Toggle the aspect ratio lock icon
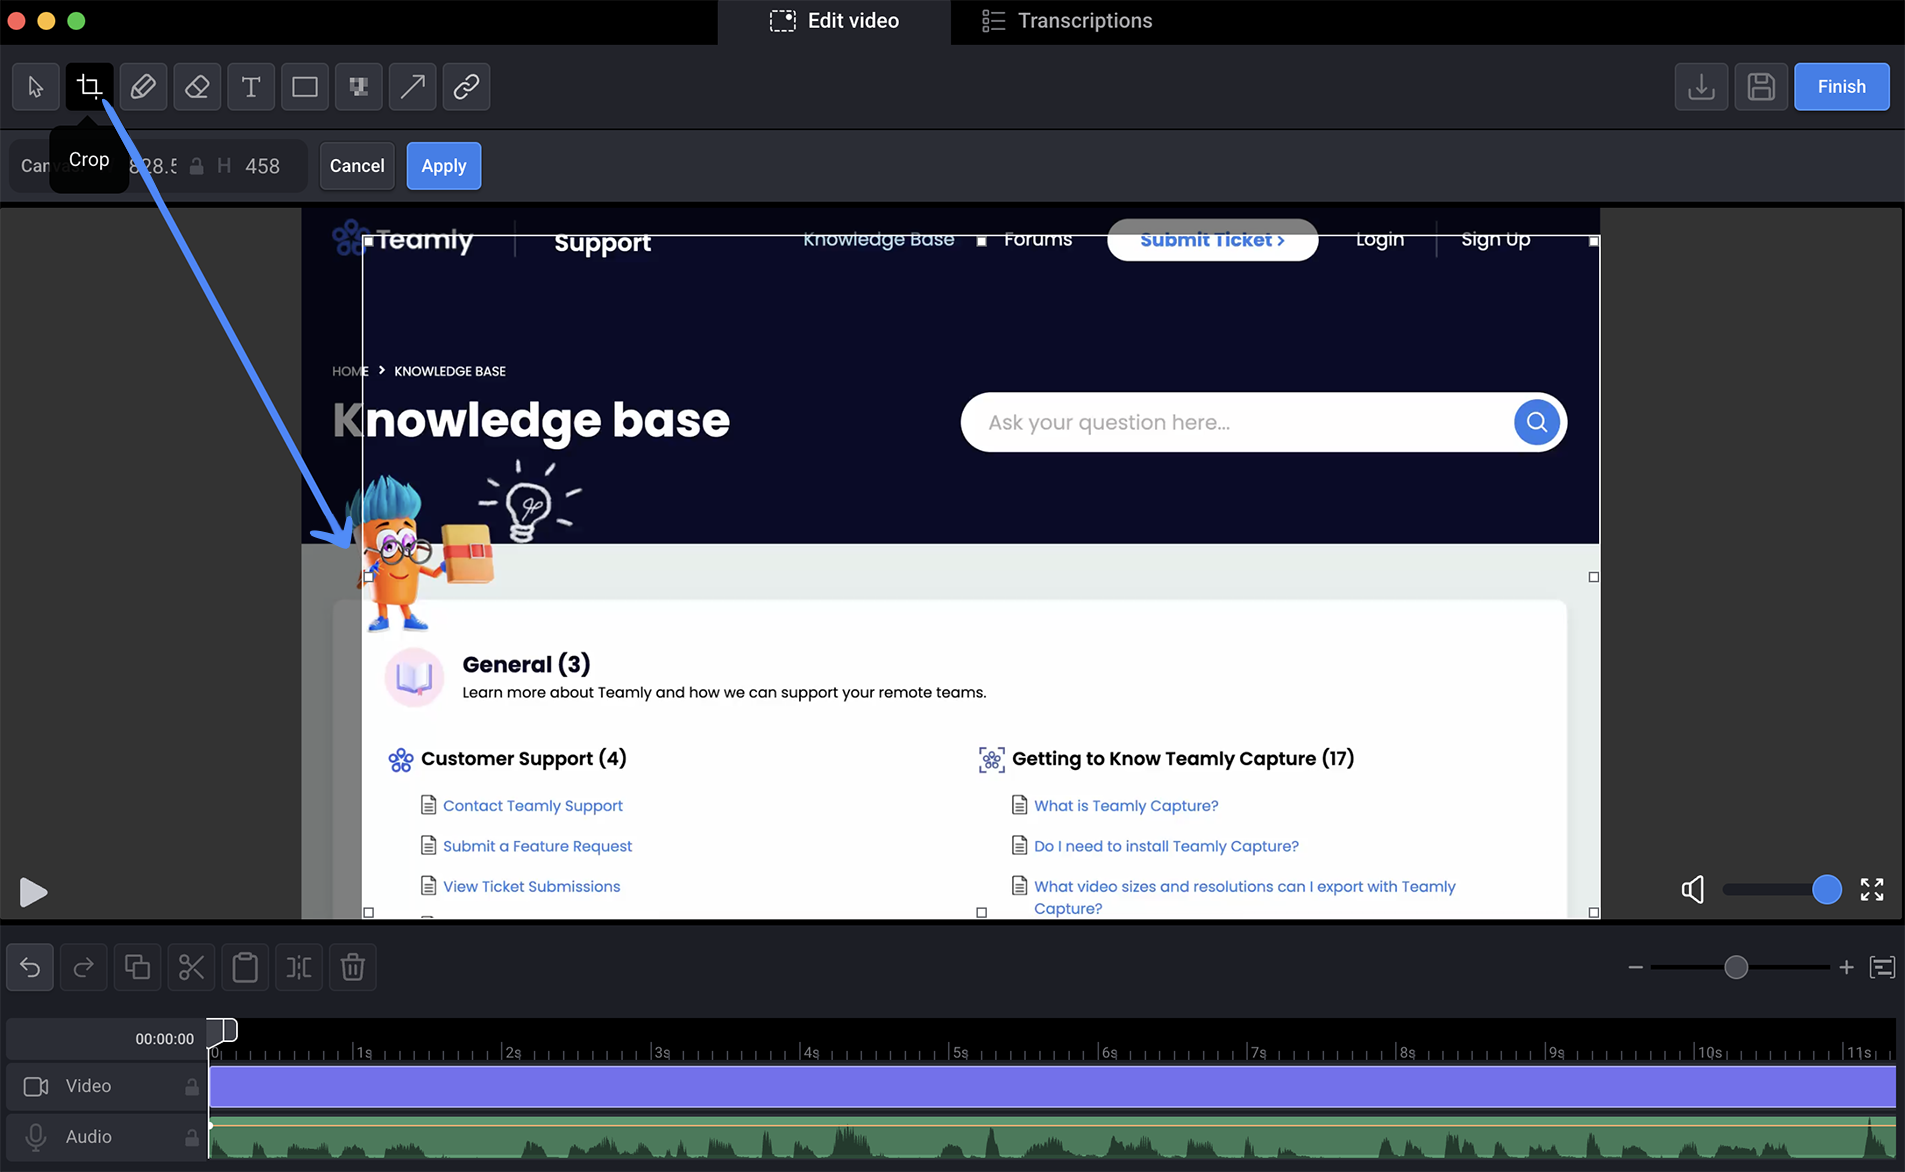Screen dimensions: 1905x1172 197,166
